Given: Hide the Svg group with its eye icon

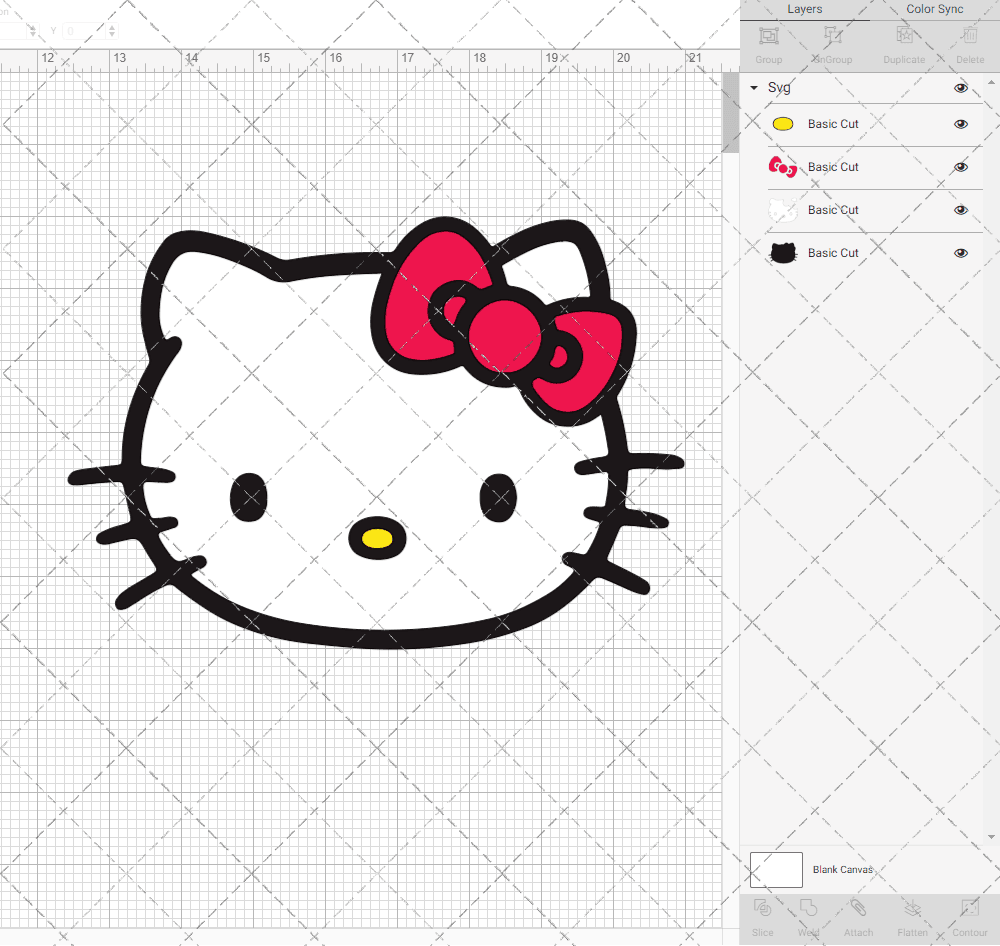Looking at the screenshot, I should pos(960,88).
